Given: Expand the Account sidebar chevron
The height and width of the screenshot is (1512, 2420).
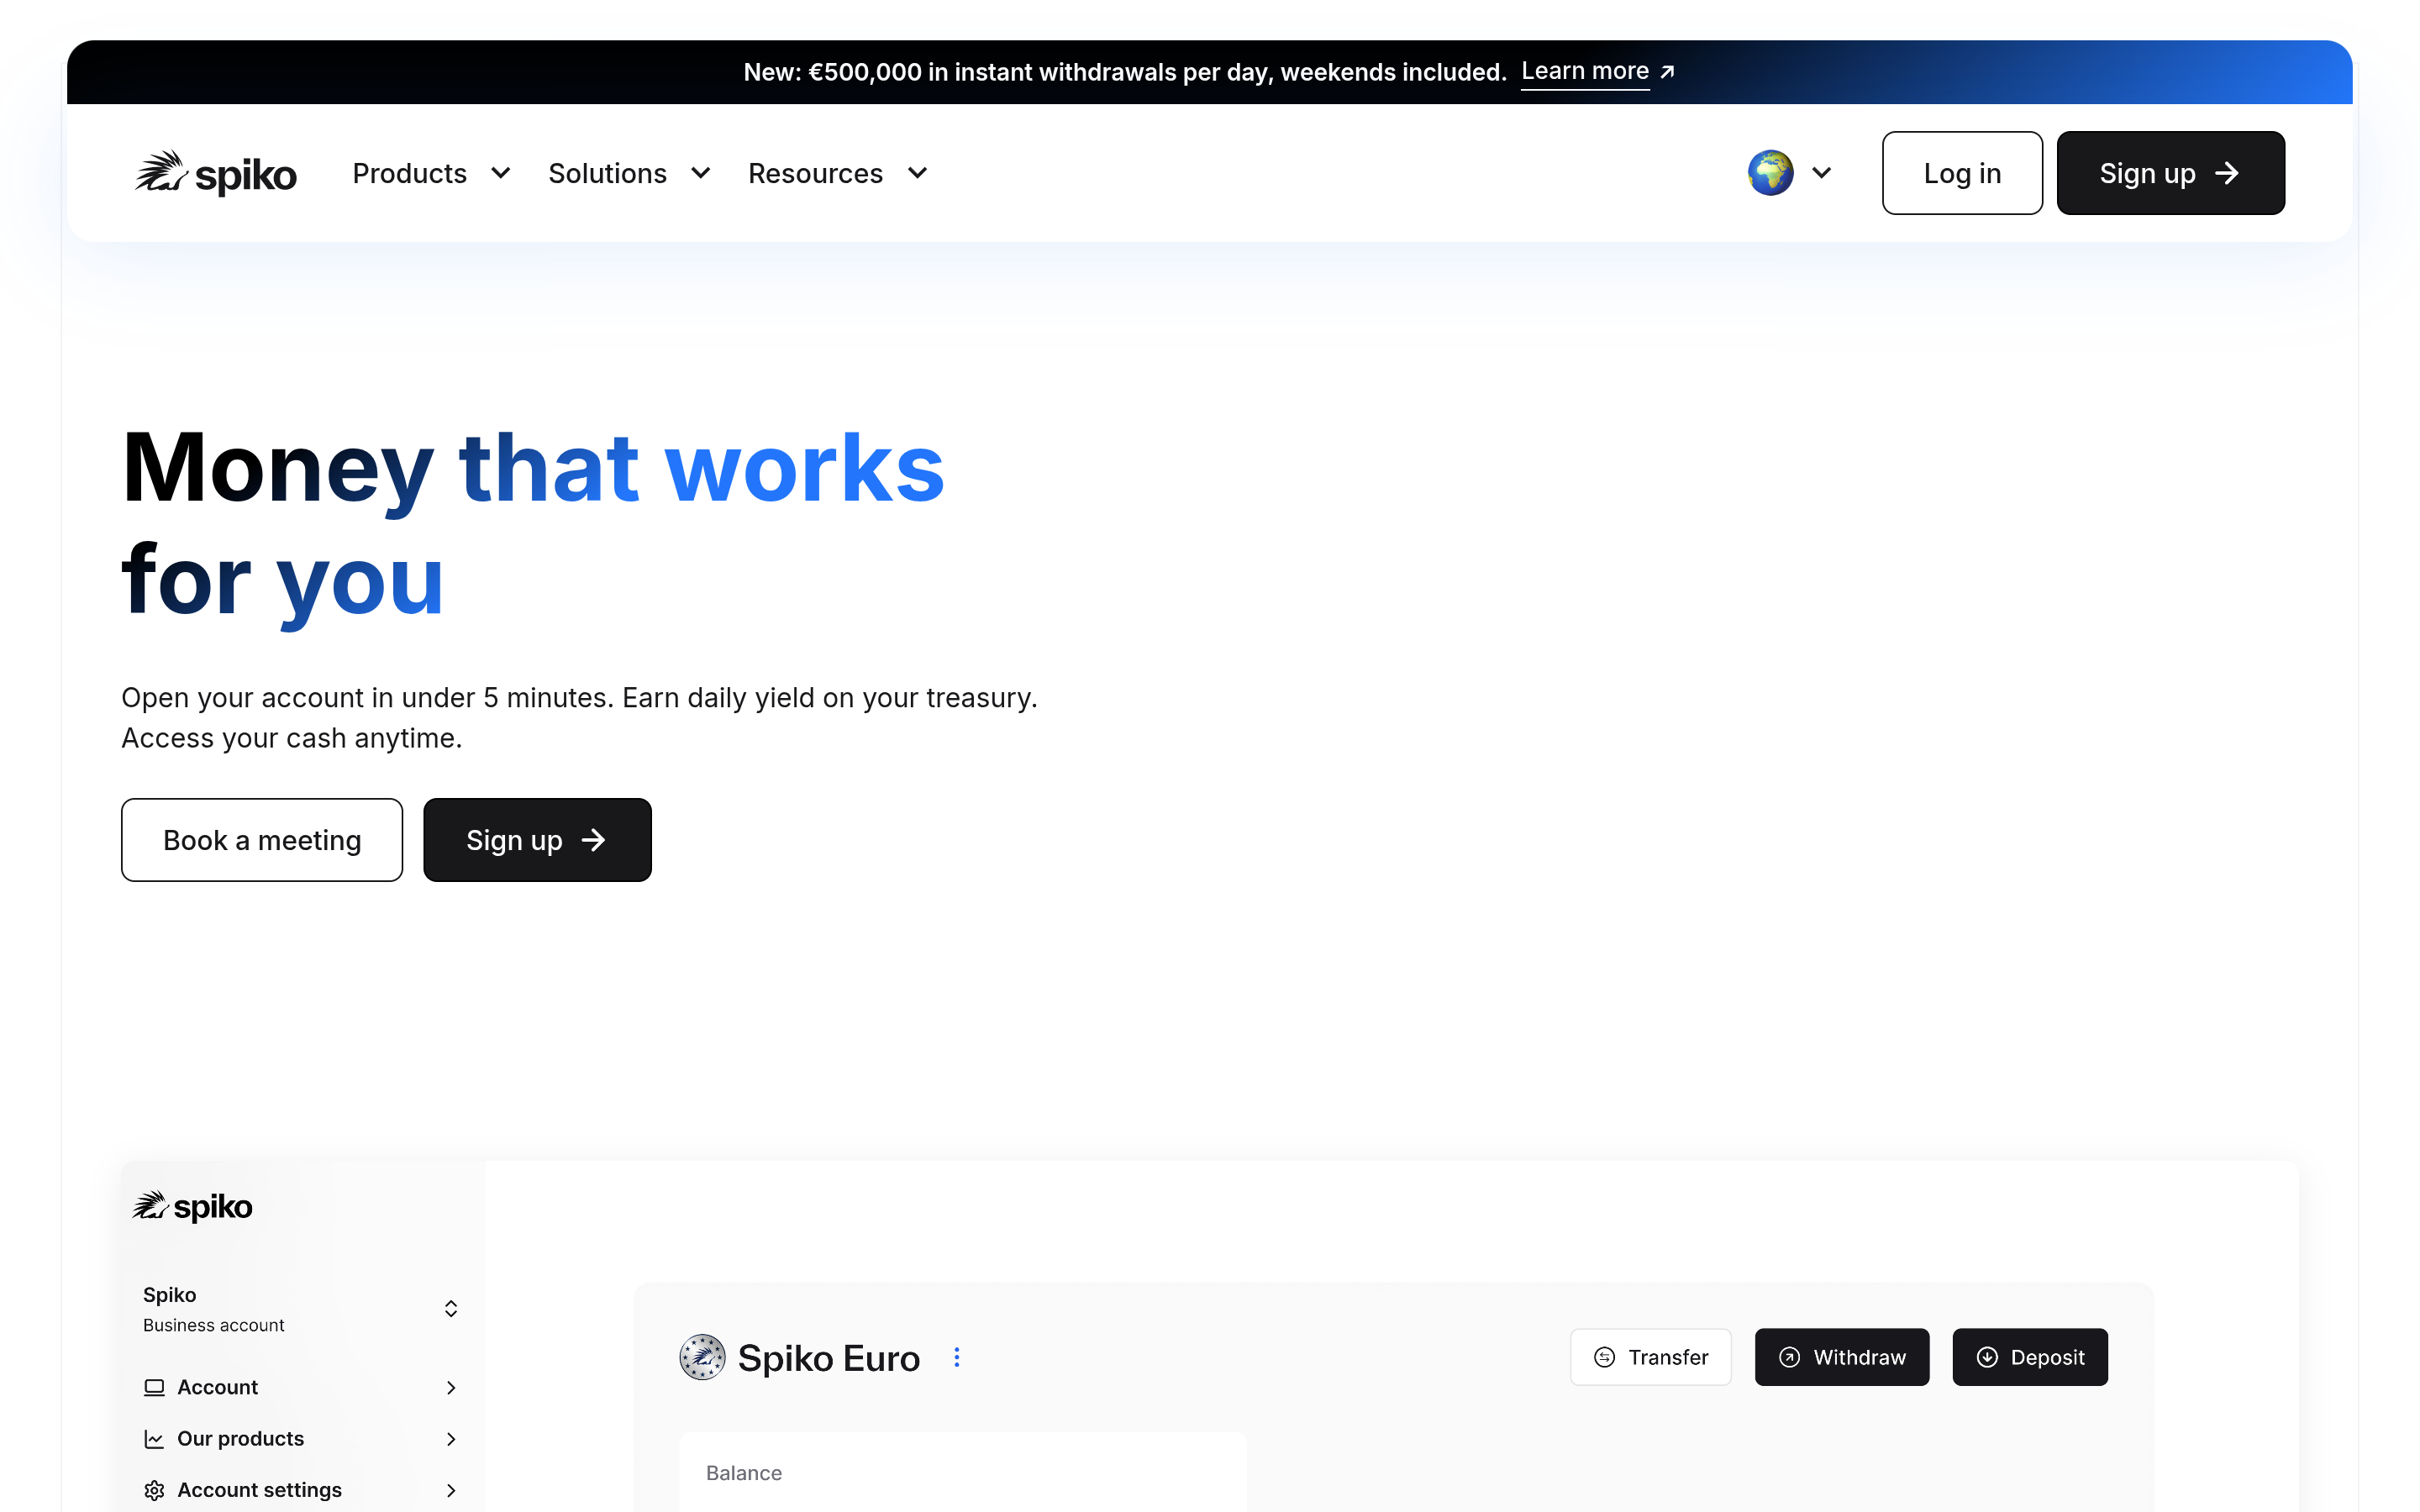Looking at the screenshot, I should pos(451,1387).
